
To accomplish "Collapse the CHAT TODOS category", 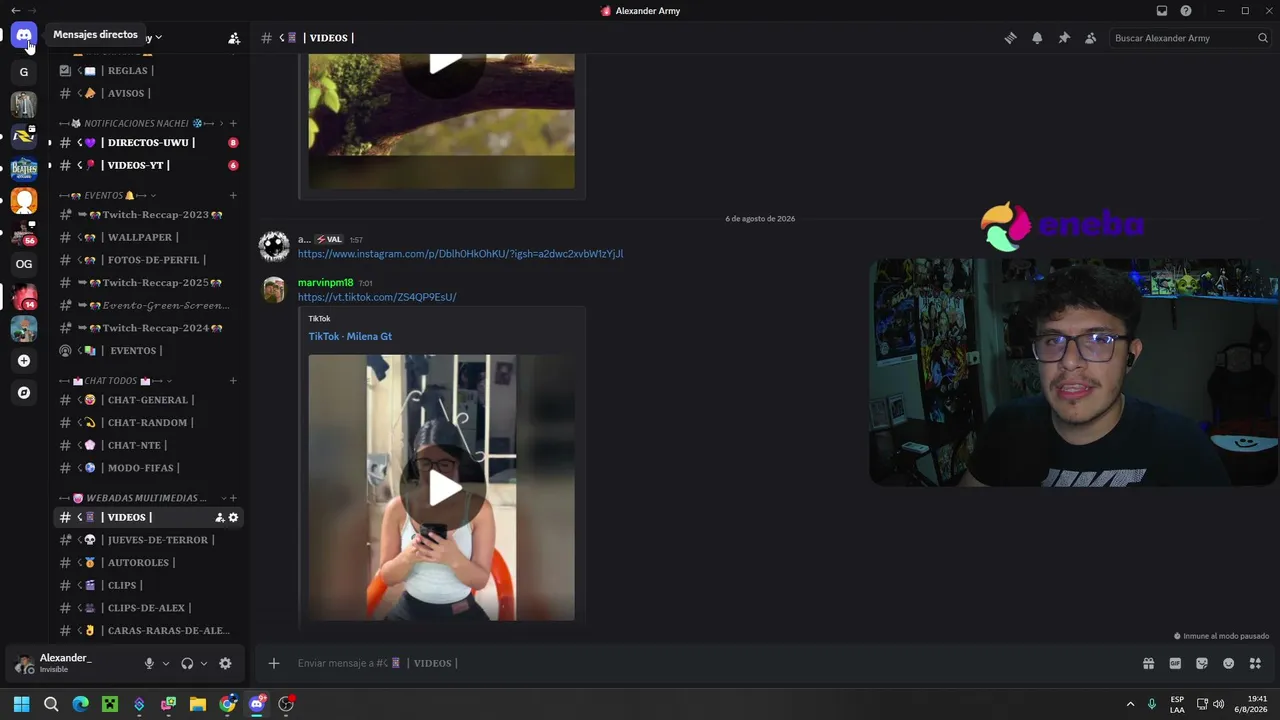I will [115, 381].
